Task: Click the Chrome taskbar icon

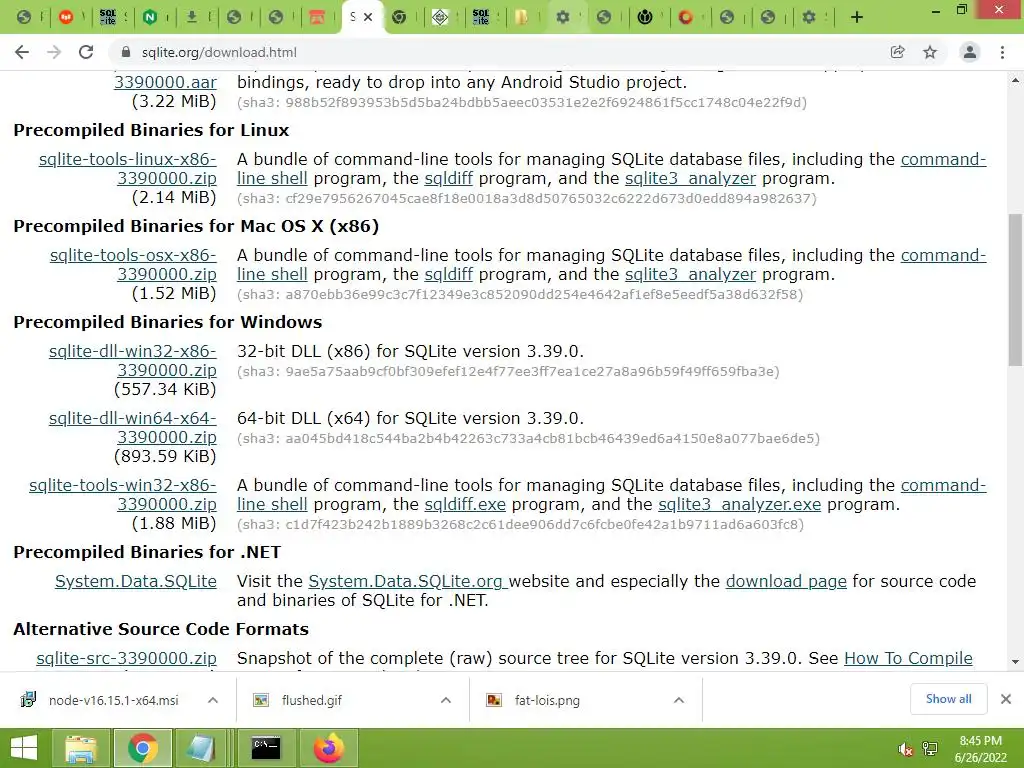Action: pos(143,748)
